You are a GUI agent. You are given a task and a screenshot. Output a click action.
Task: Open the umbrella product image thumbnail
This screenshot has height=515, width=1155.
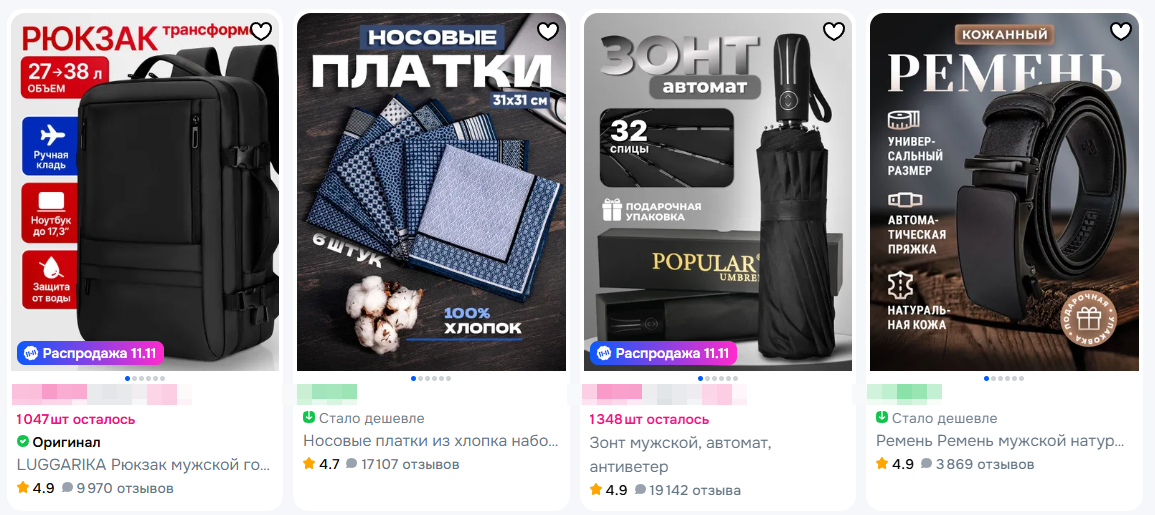(x=717, y=192)
